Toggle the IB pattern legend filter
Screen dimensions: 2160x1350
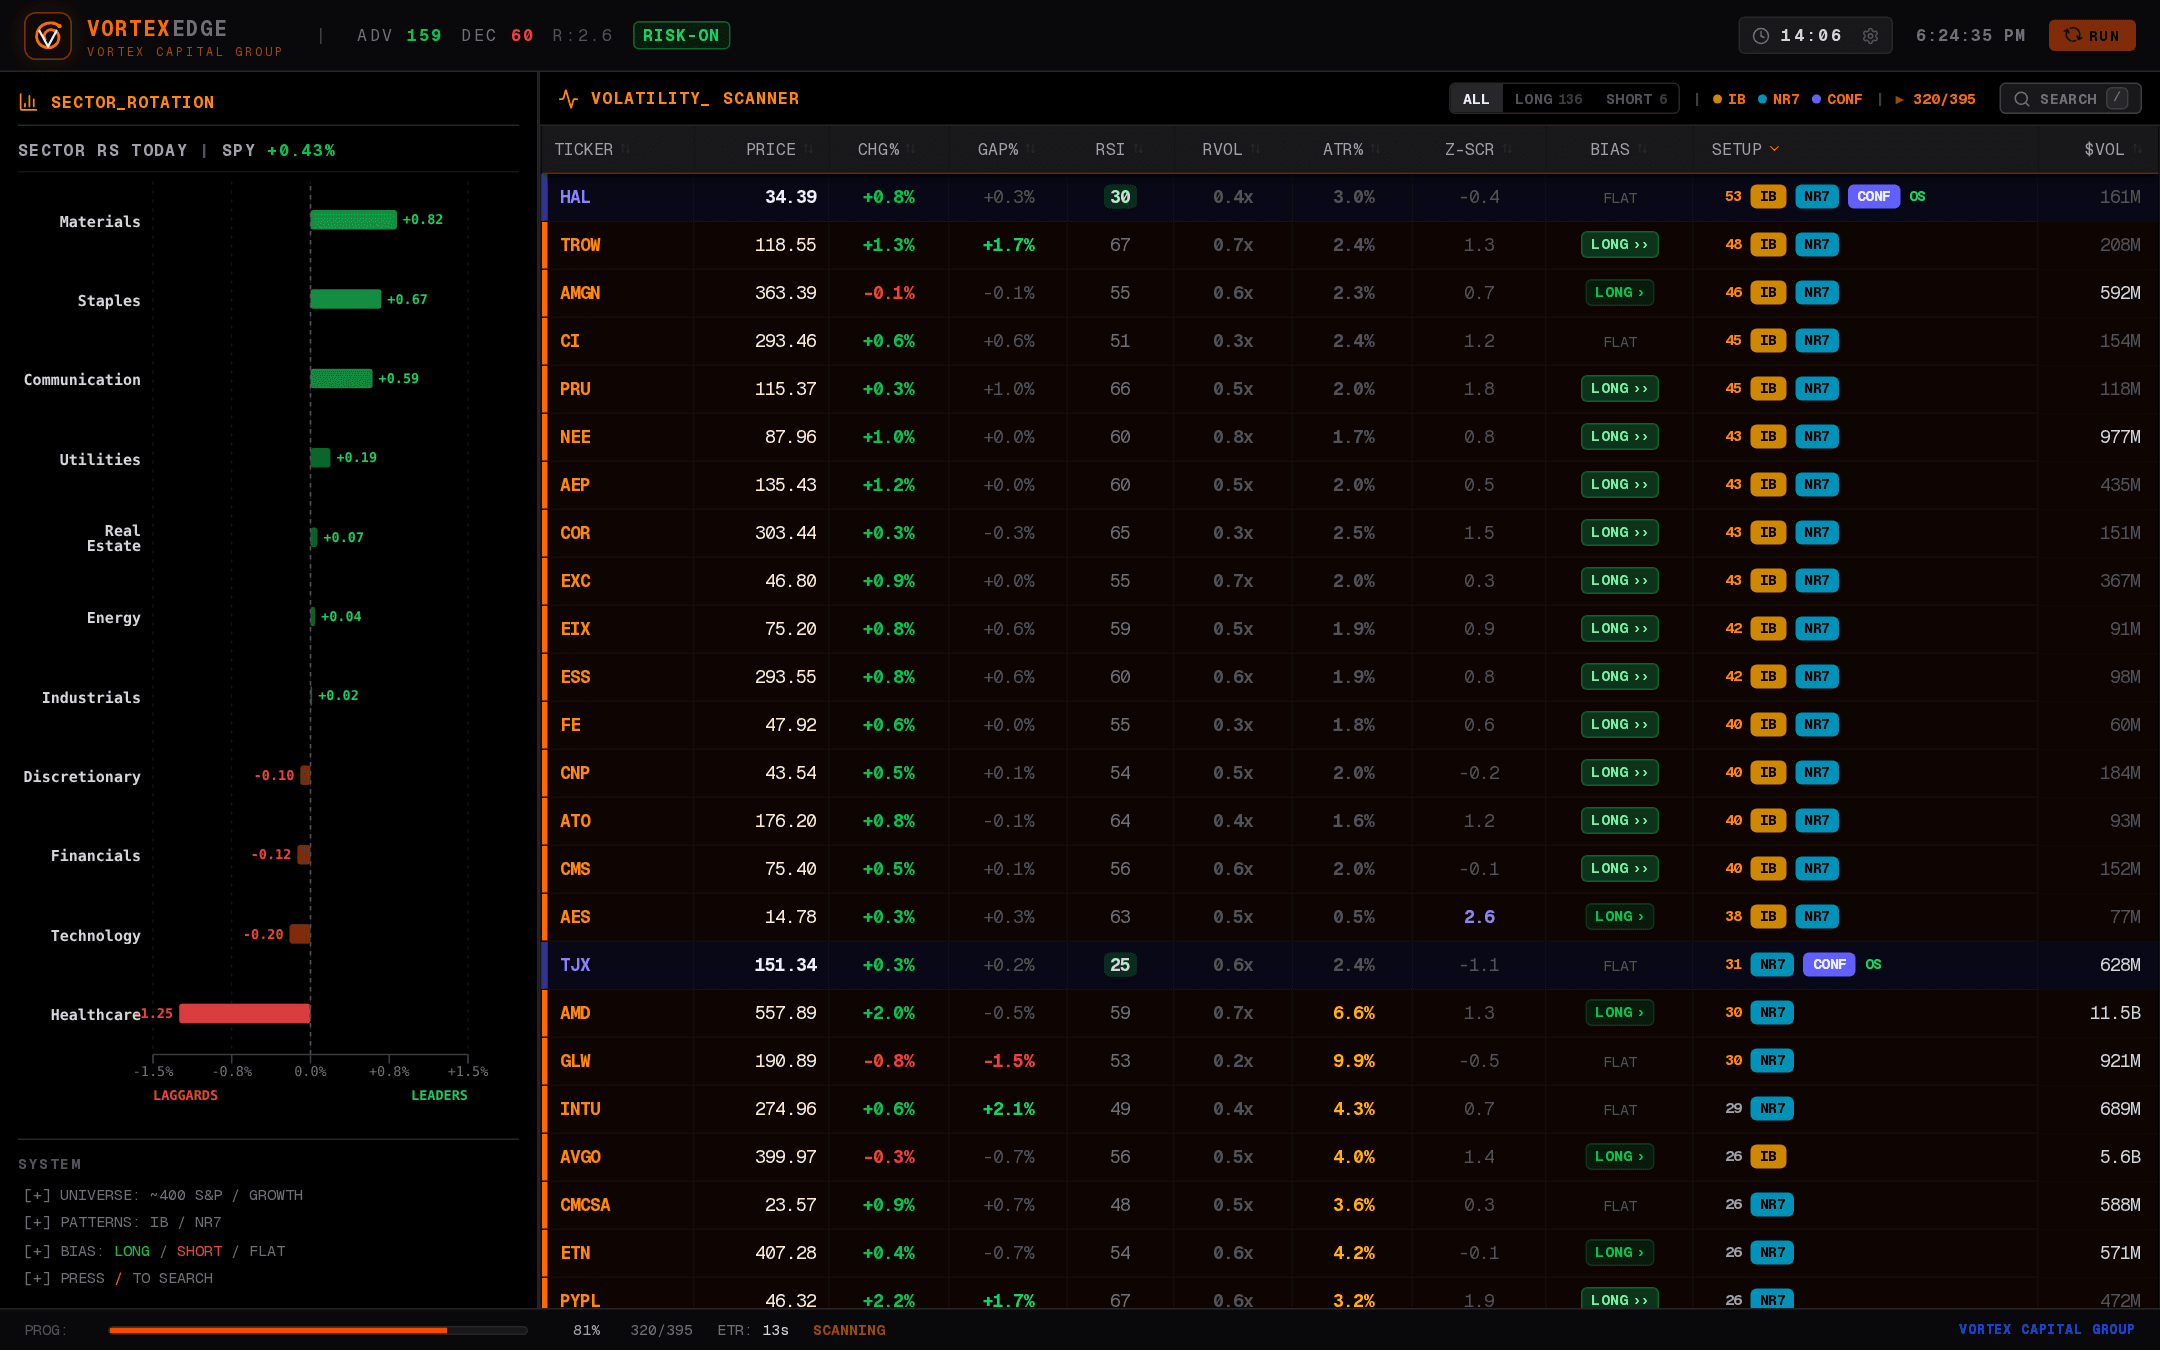(1729, 99)
